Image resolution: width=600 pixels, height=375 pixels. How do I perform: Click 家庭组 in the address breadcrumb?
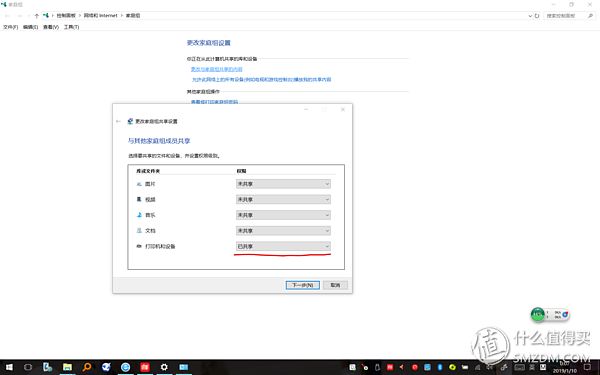(x=133, y=15)
